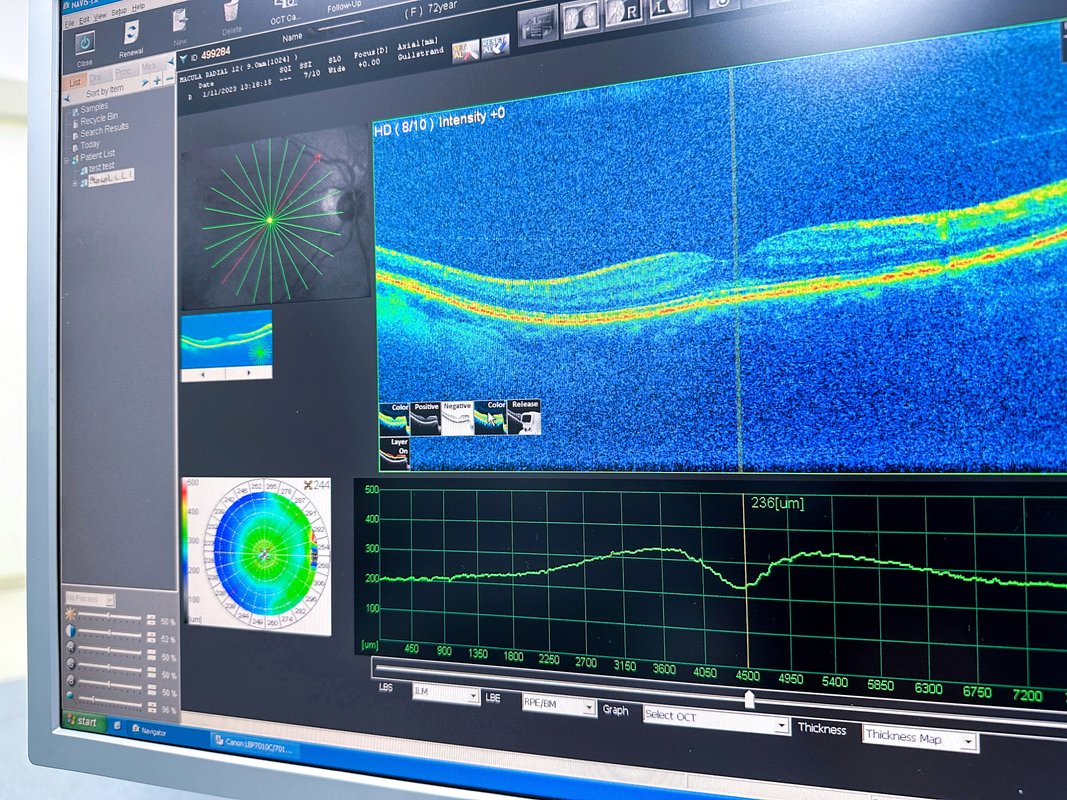Image resolution: width=1067 pixels, height=800 pixels.
Task: Switch to the List tab
Action: [x=75, y=81]
